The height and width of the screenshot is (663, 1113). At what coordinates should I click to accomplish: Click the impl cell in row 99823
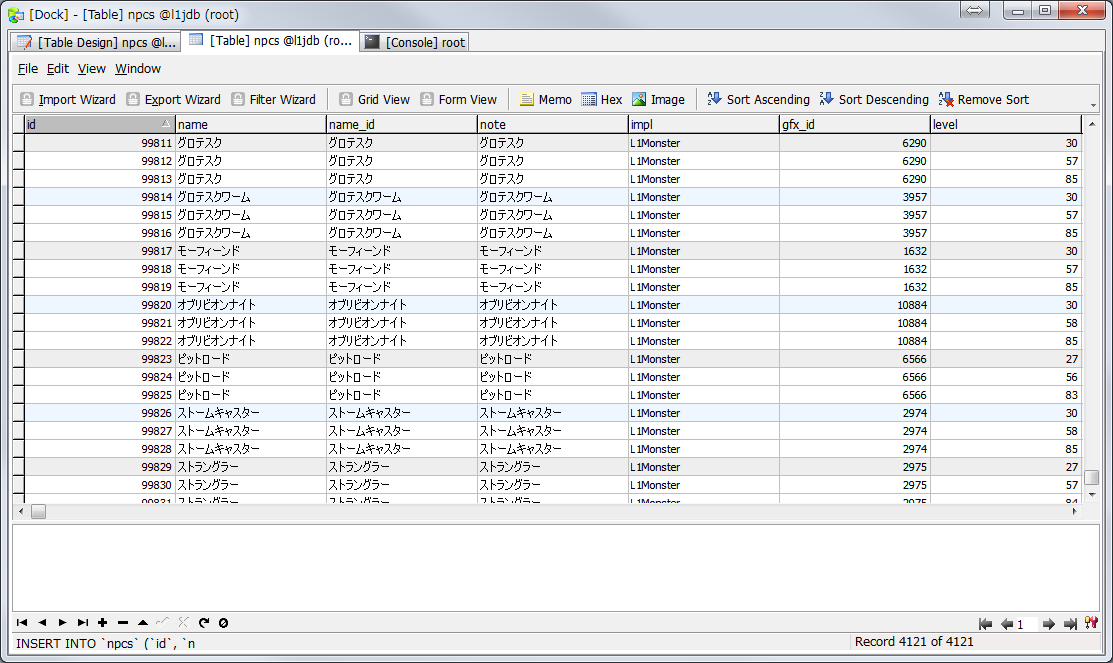click(704, 359)
